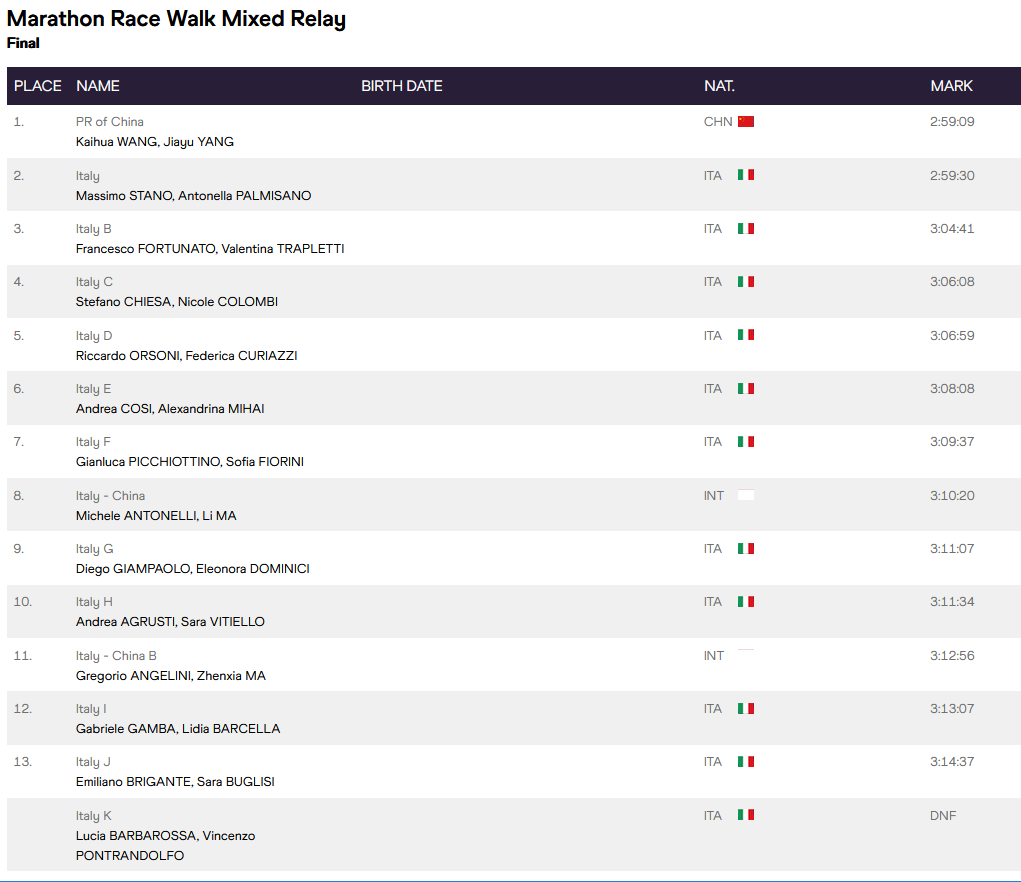The height and width of the screenshot is (882, 1021).
Task: Click the Italy flag in the Italy J row
Action: [x=746, y=762]
